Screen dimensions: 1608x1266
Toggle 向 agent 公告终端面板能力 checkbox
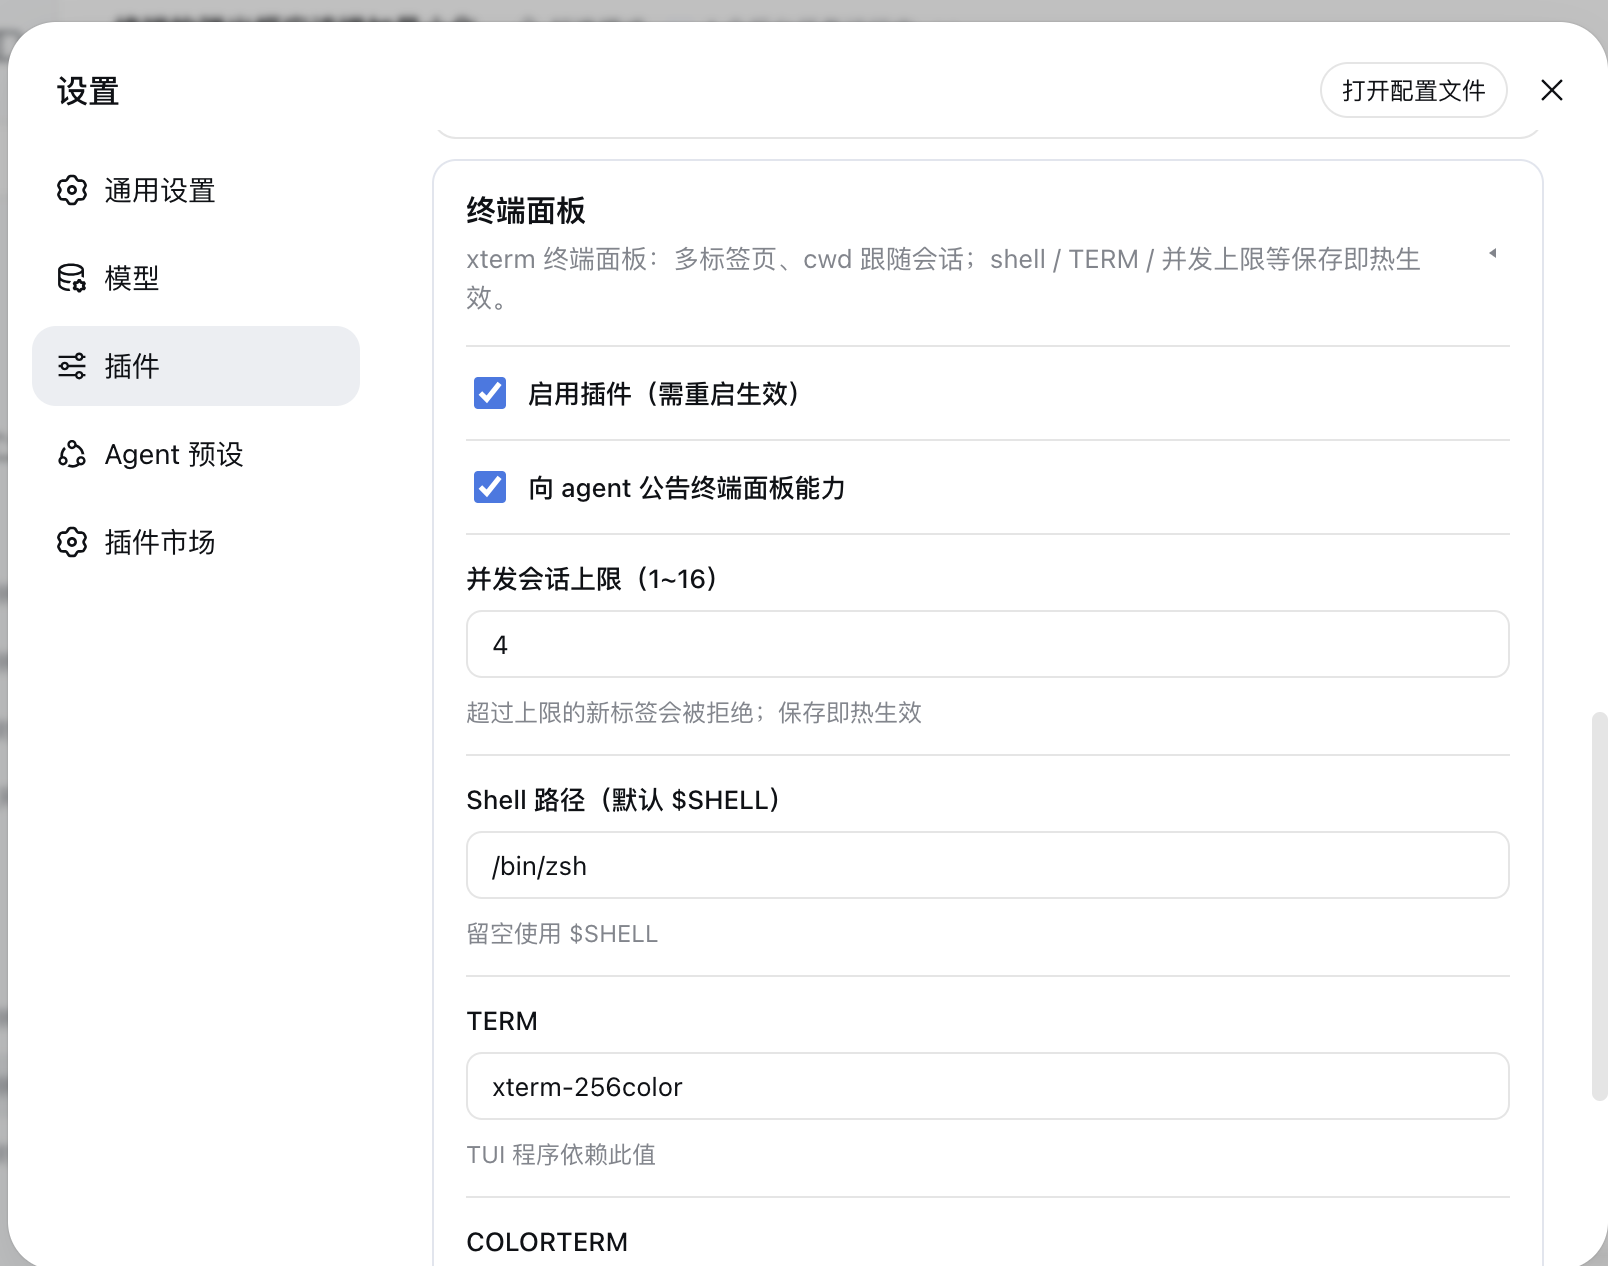click(490, 487)
